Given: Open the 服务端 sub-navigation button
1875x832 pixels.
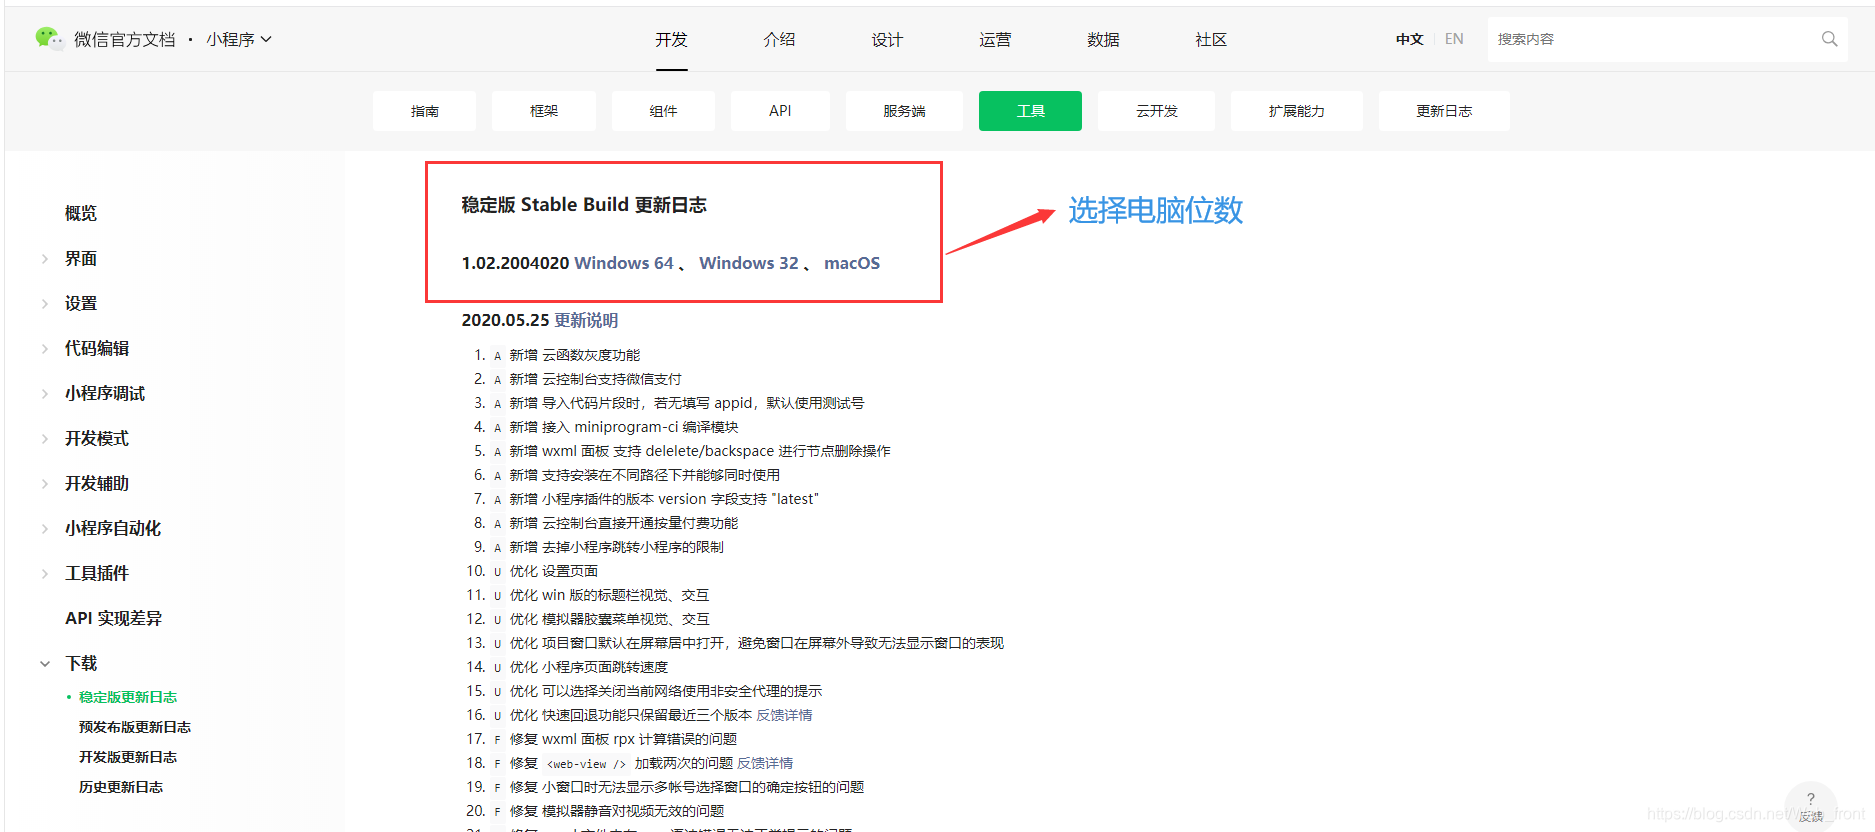Looking at the screenshot, I should point(904,111).
